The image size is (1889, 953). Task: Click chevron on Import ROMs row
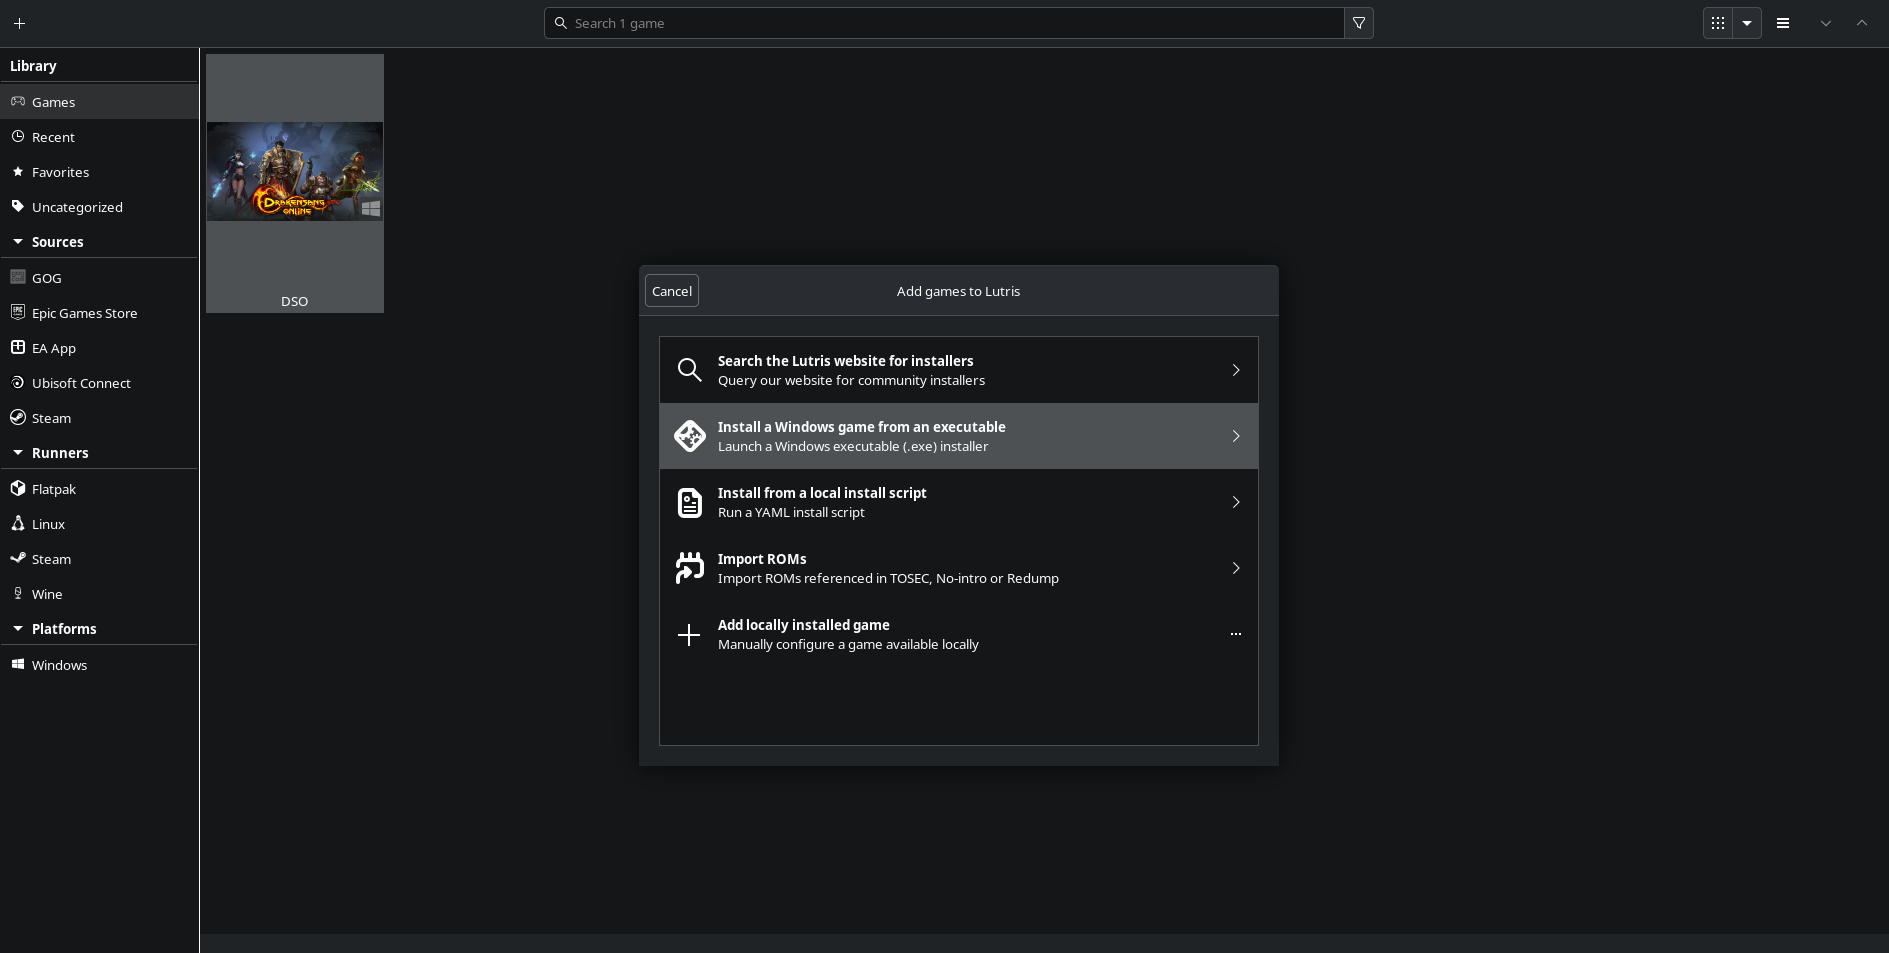point(1236,568)
